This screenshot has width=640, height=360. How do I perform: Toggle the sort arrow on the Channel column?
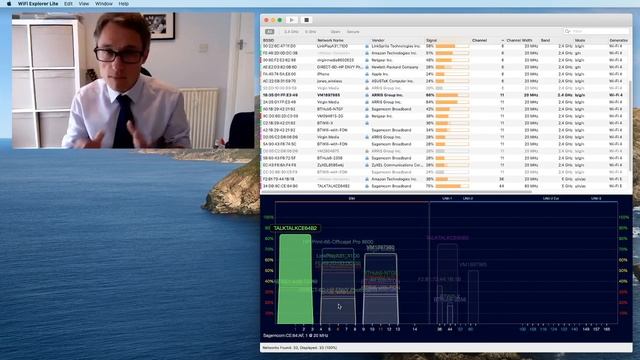tap(502, 40)
